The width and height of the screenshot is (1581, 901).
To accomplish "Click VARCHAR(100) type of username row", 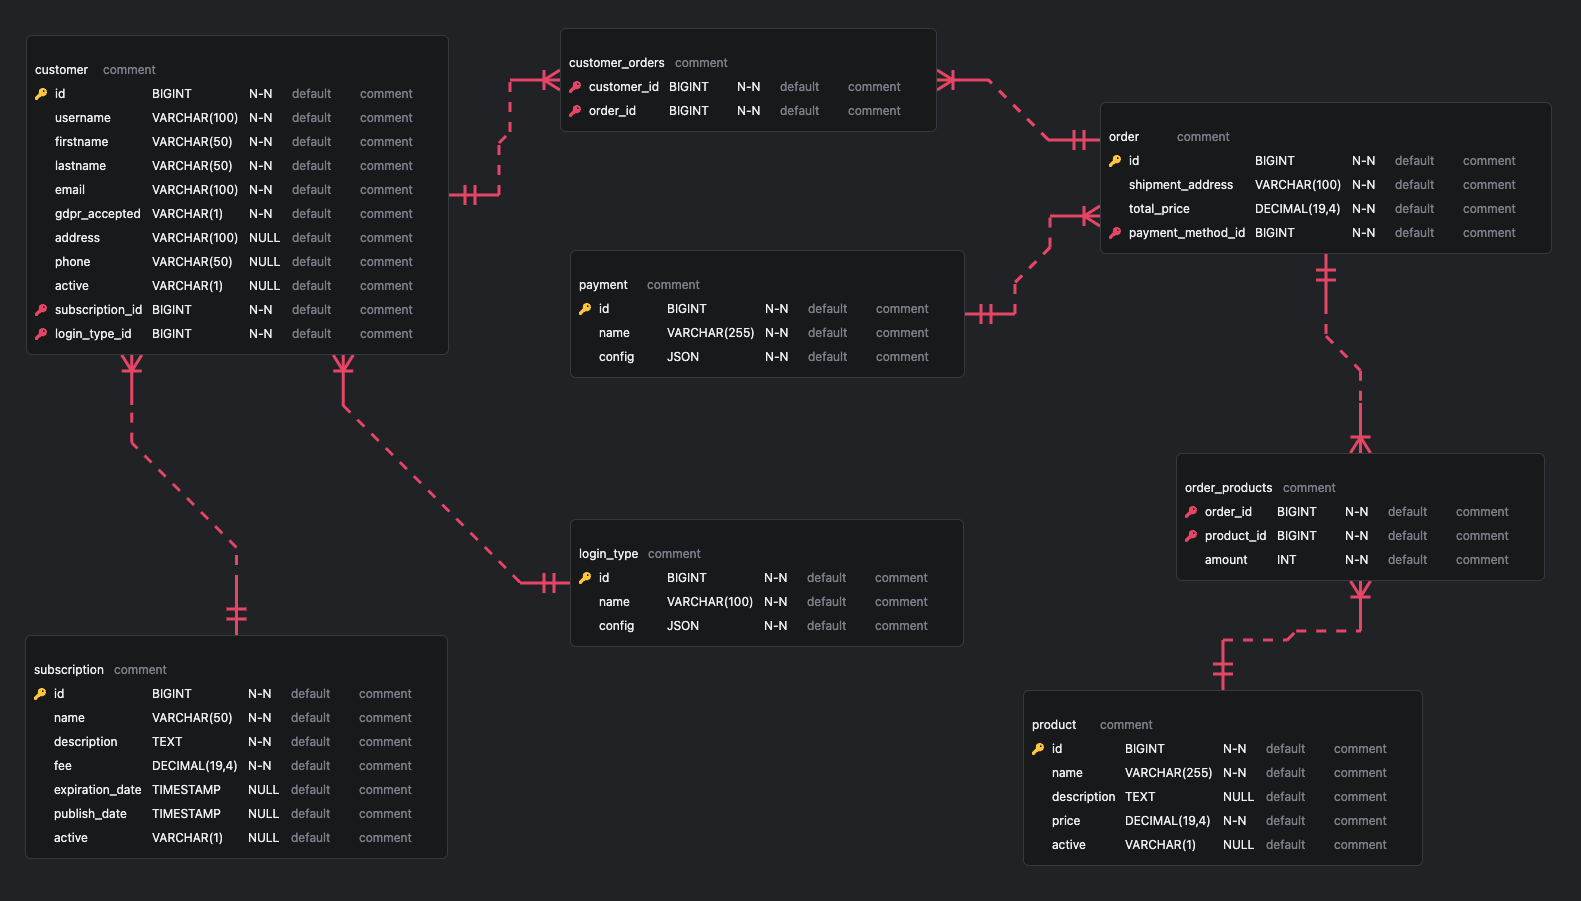I will 195,118.
